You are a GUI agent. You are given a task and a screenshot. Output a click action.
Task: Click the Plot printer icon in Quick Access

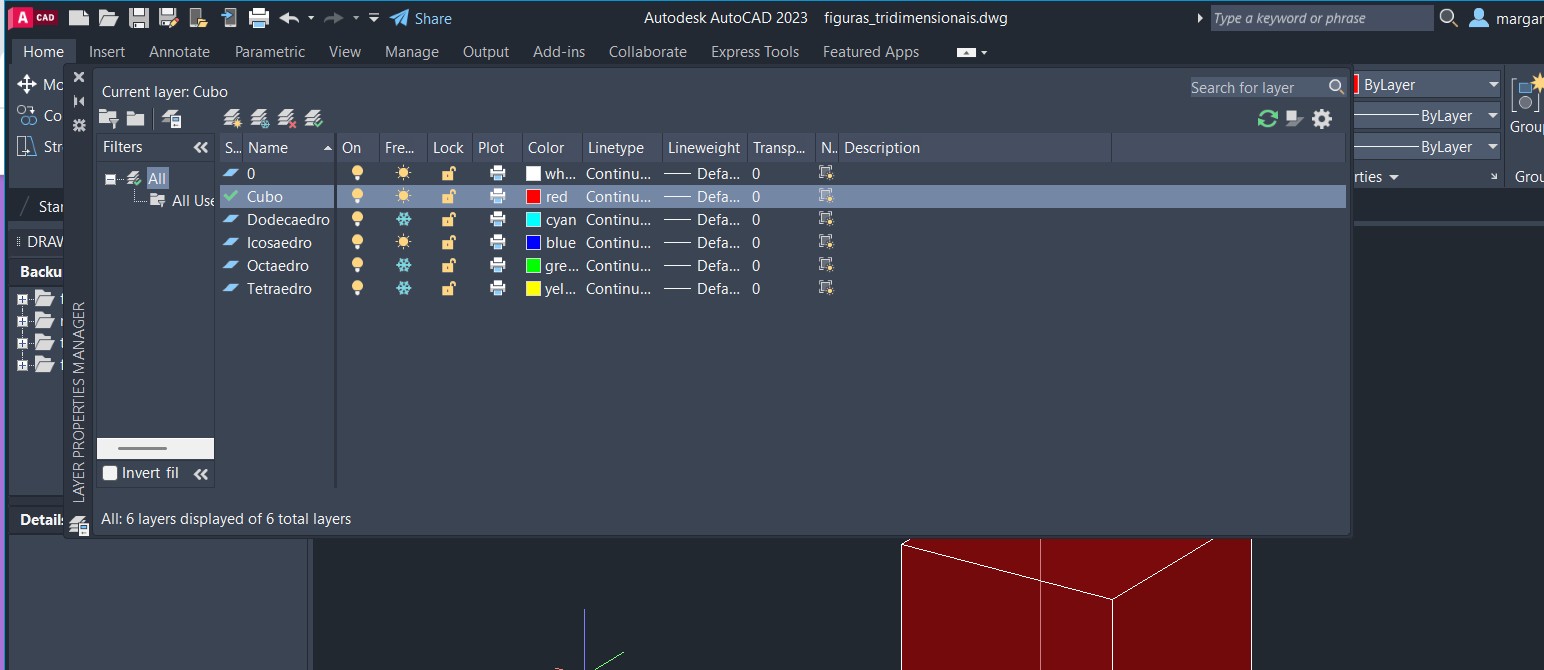tap(259, 18)
